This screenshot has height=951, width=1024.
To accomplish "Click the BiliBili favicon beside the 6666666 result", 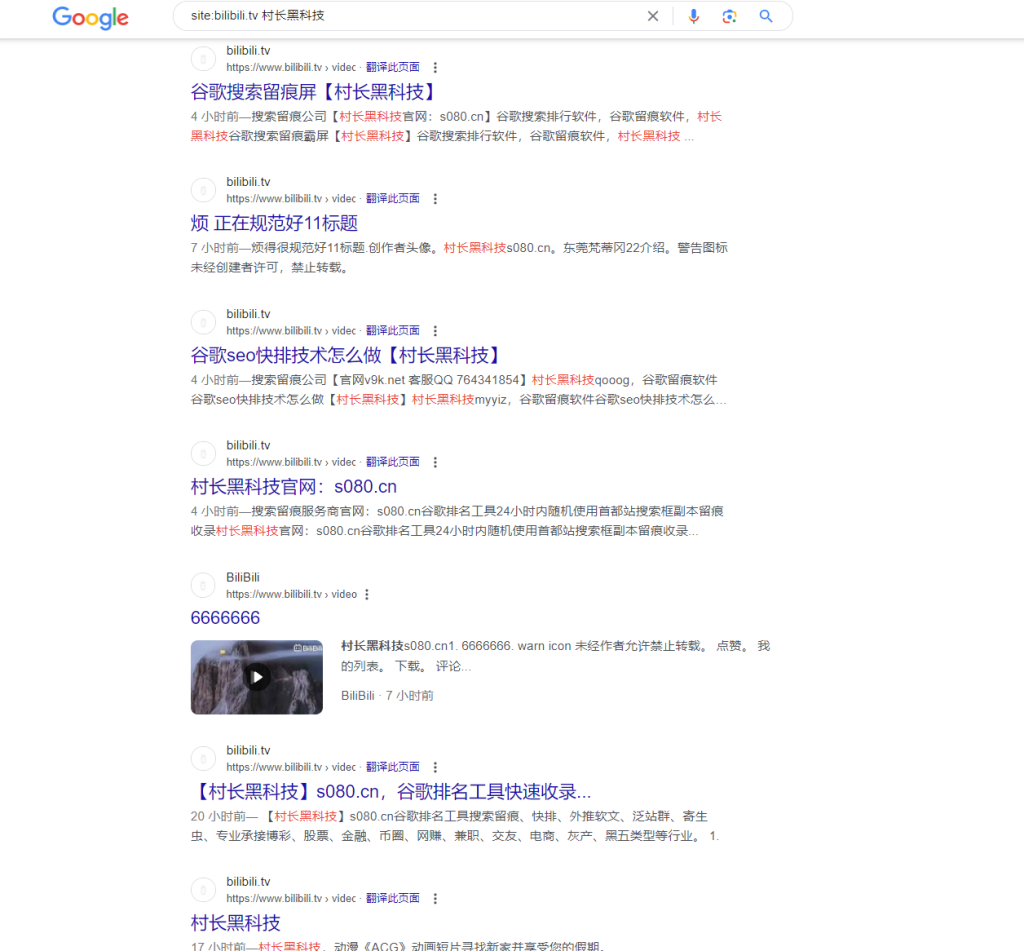I will tap(203, 585).
